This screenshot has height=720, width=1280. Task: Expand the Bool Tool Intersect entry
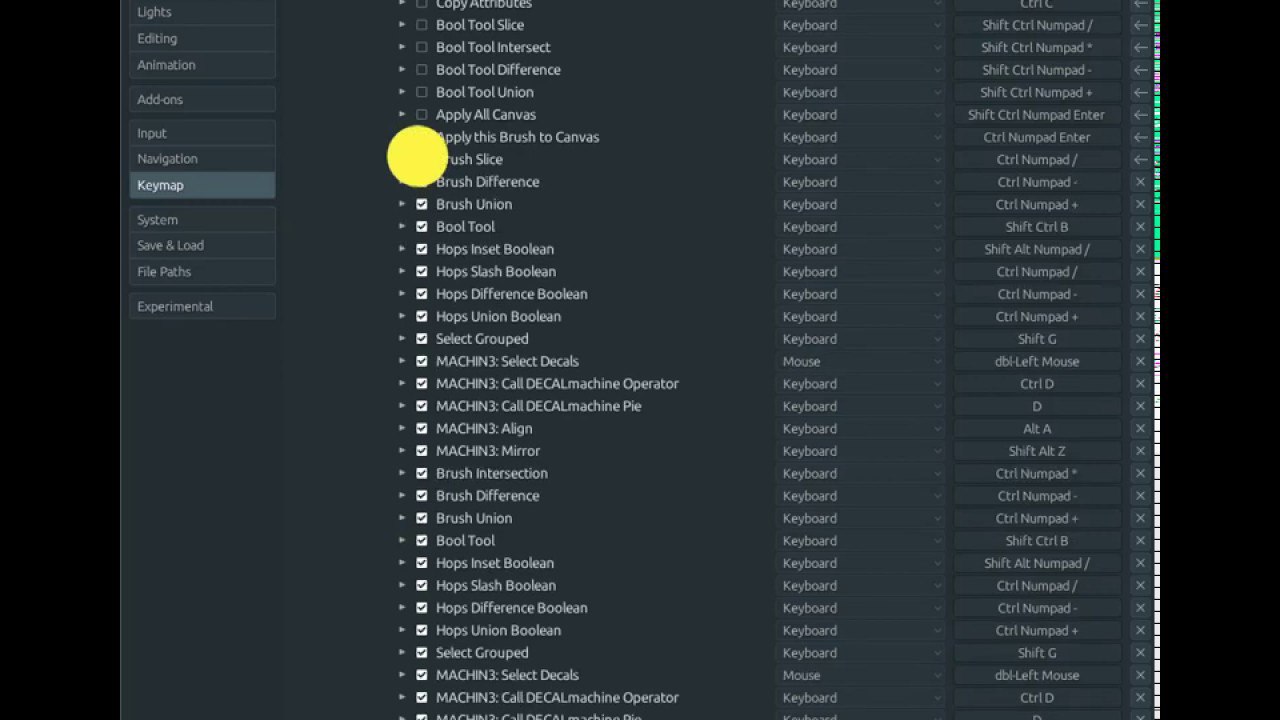(x=402, y=47)
